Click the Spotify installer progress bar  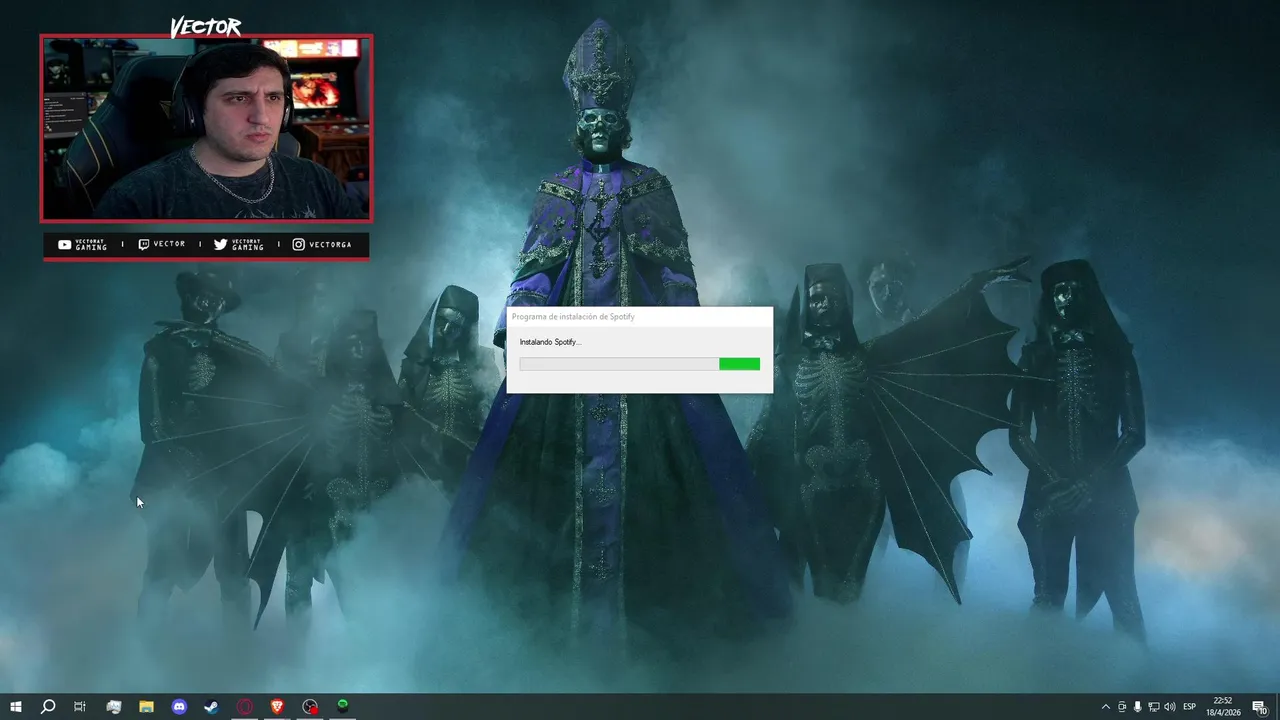[640, 364]
